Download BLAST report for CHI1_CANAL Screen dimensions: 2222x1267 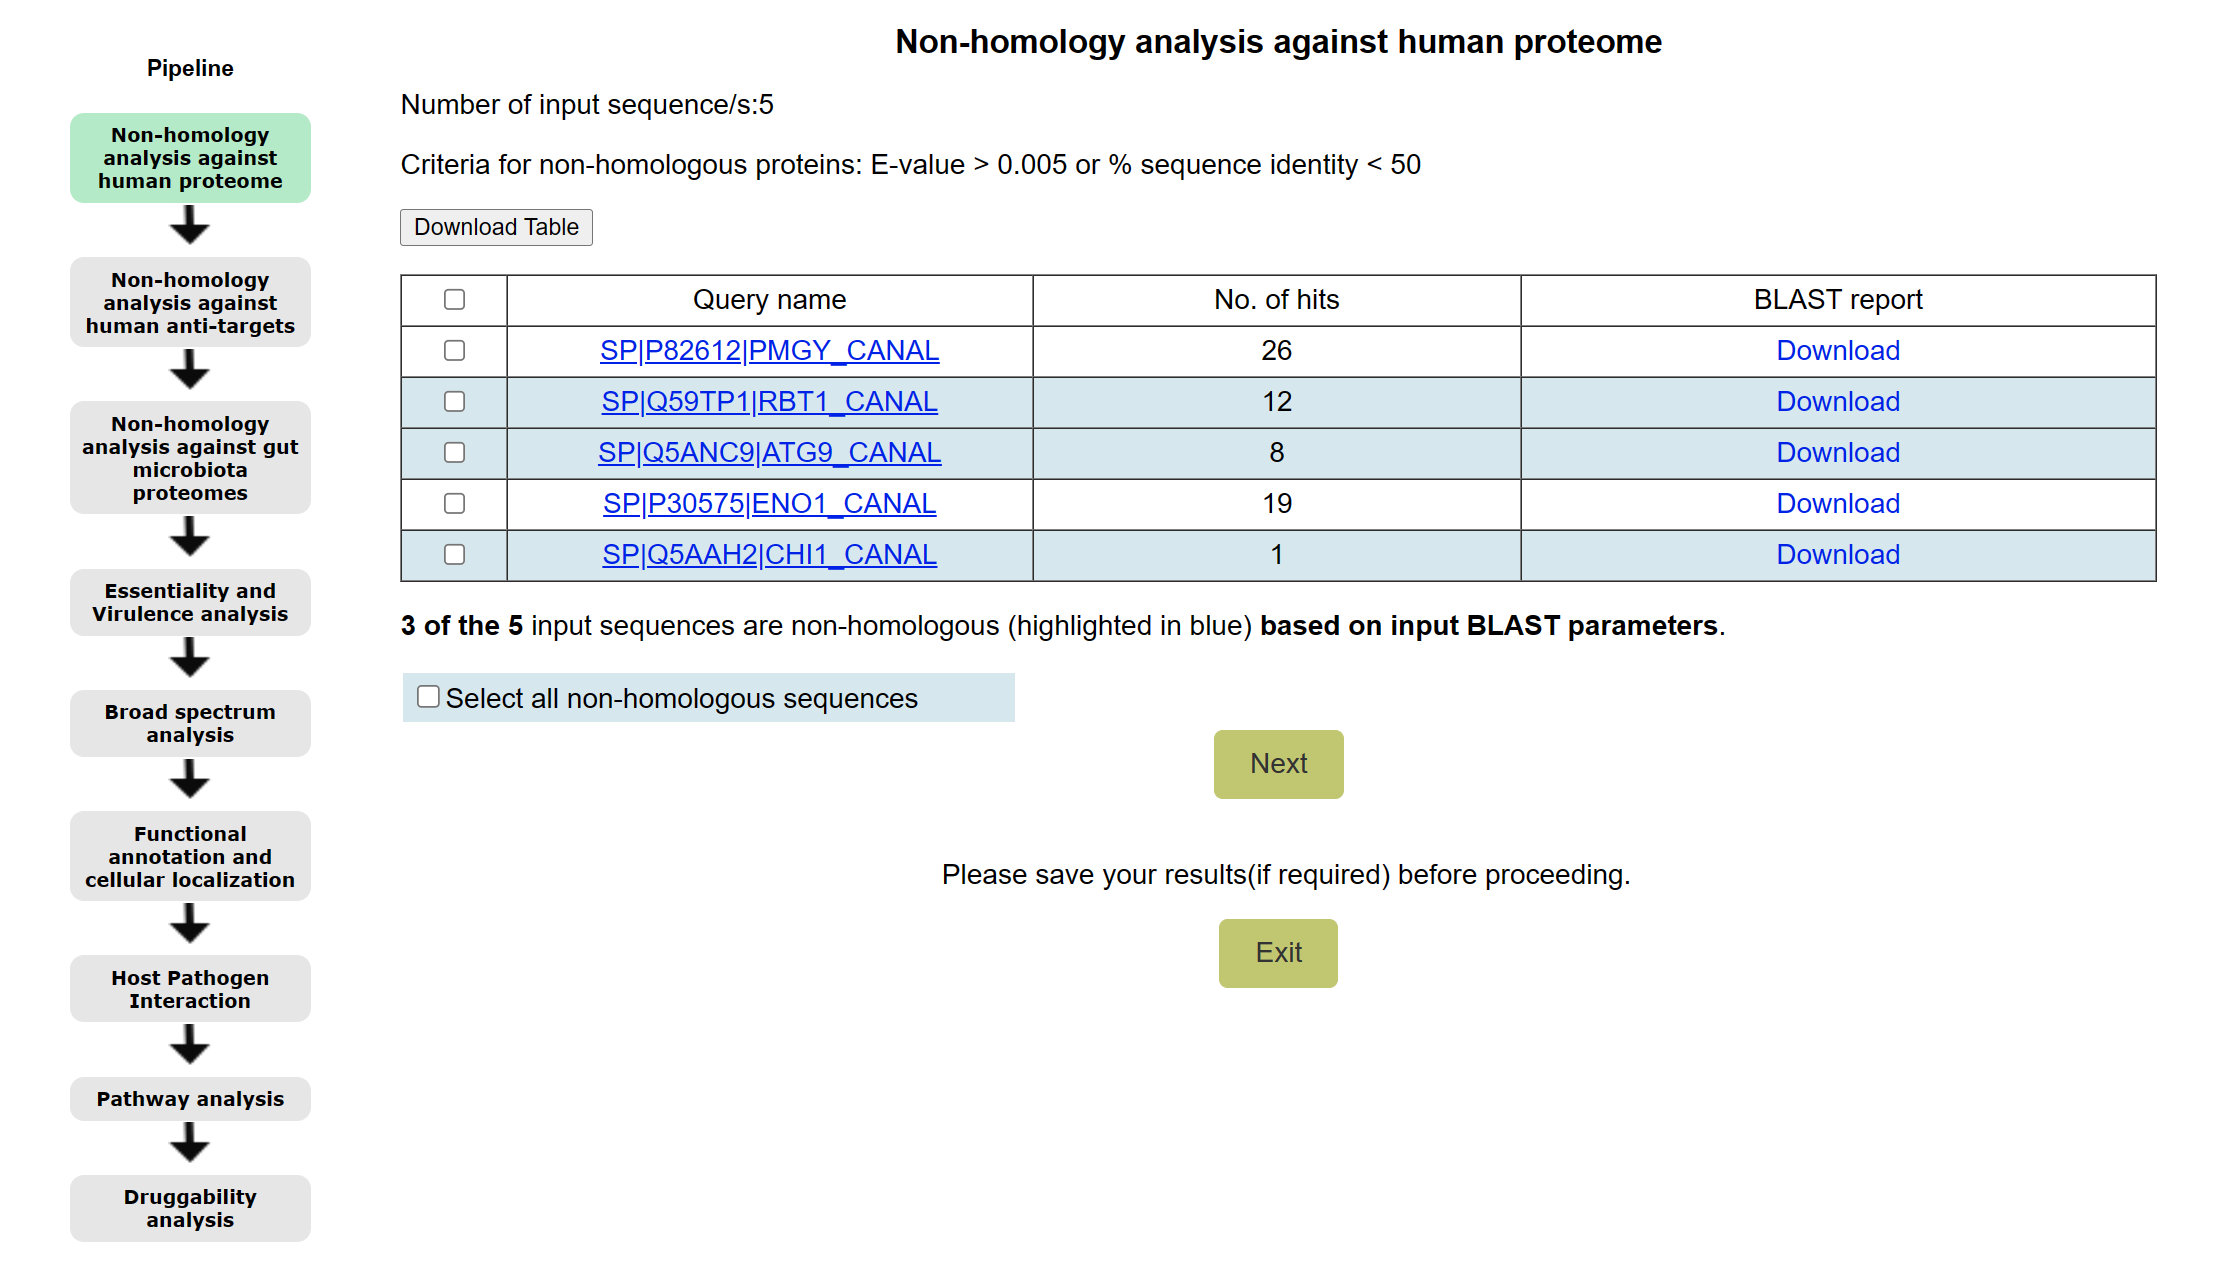[1837, 554]
